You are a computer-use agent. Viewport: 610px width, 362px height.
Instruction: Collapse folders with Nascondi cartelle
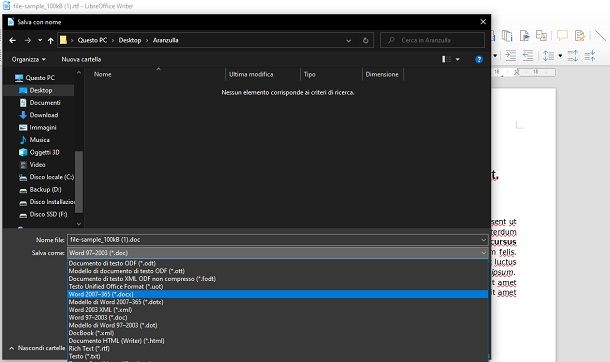(x=37, y=348)
